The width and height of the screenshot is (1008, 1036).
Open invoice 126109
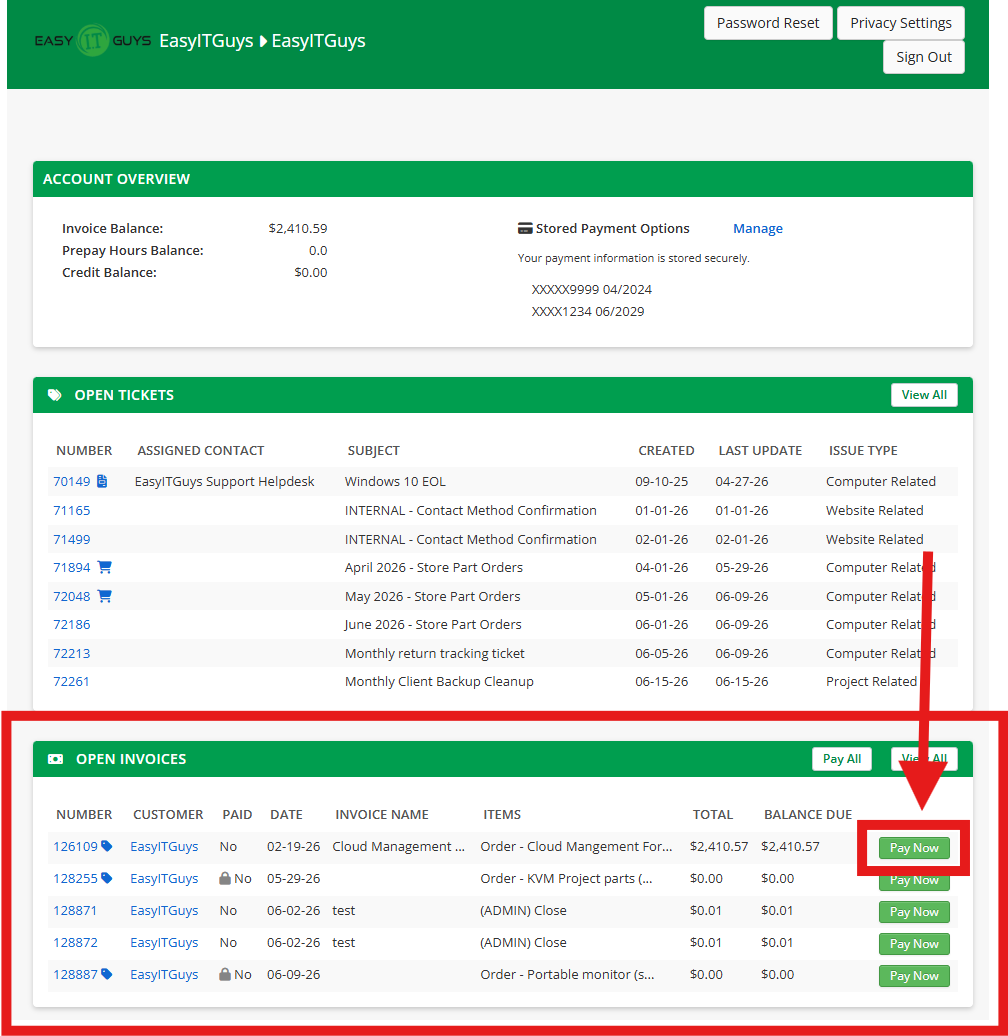click(x=75, y=846)
